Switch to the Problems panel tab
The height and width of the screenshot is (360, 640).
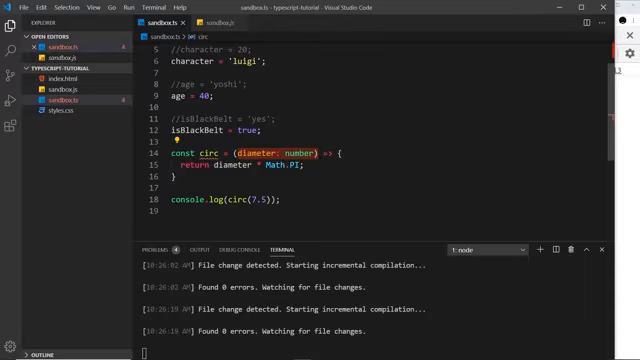[155, 250]
